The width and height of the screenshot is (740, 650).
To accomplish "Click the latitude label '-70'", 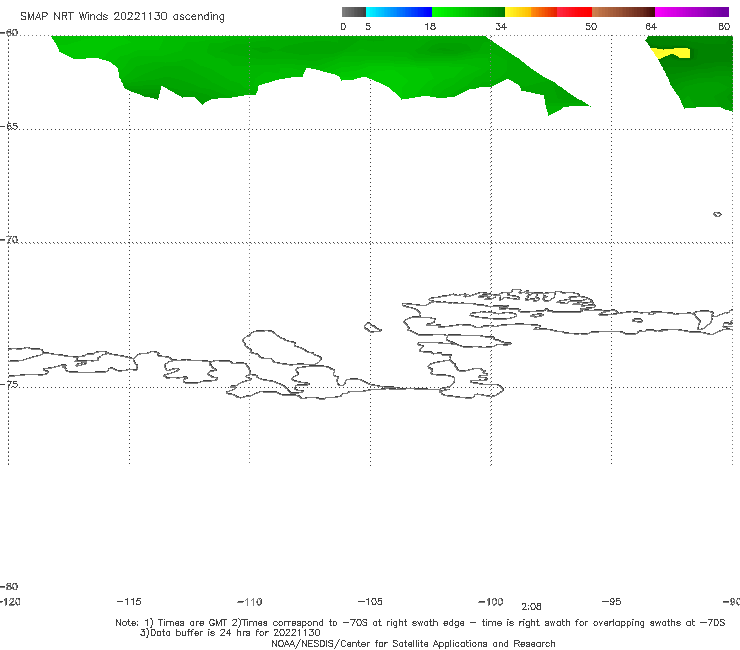I will [9, 240].
